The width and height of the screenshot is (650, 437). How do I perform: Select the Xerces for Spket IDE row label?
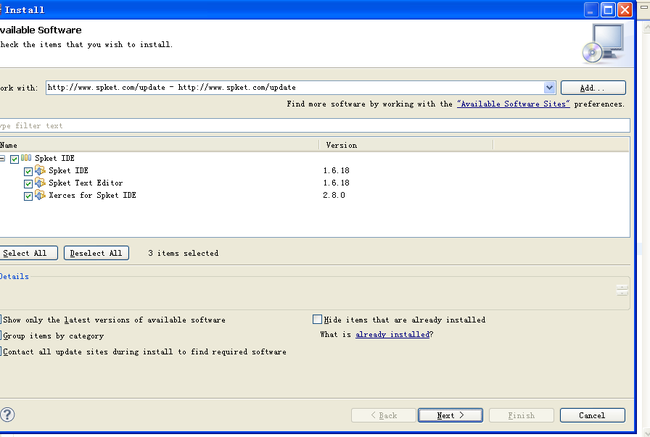92,195
